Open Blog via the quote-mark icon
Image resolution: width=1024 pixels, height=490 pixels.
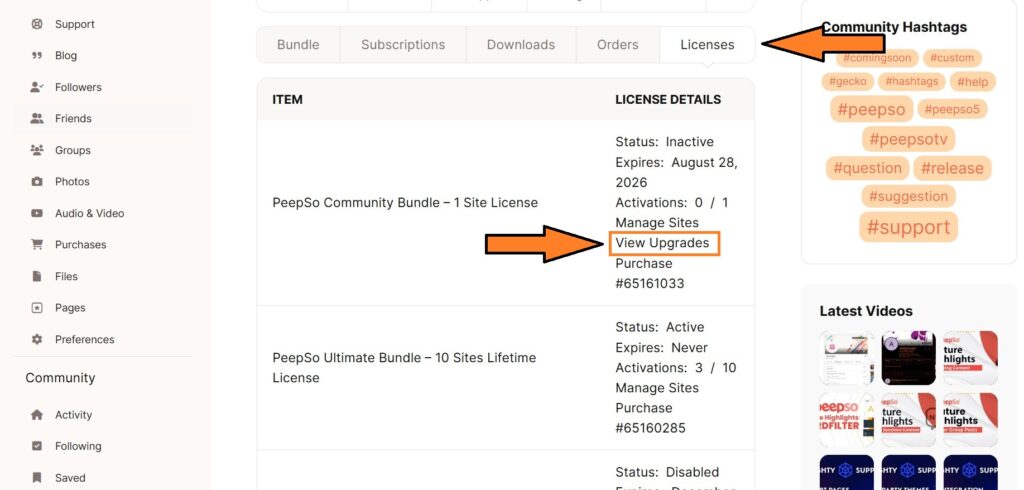tap(37, 56)
